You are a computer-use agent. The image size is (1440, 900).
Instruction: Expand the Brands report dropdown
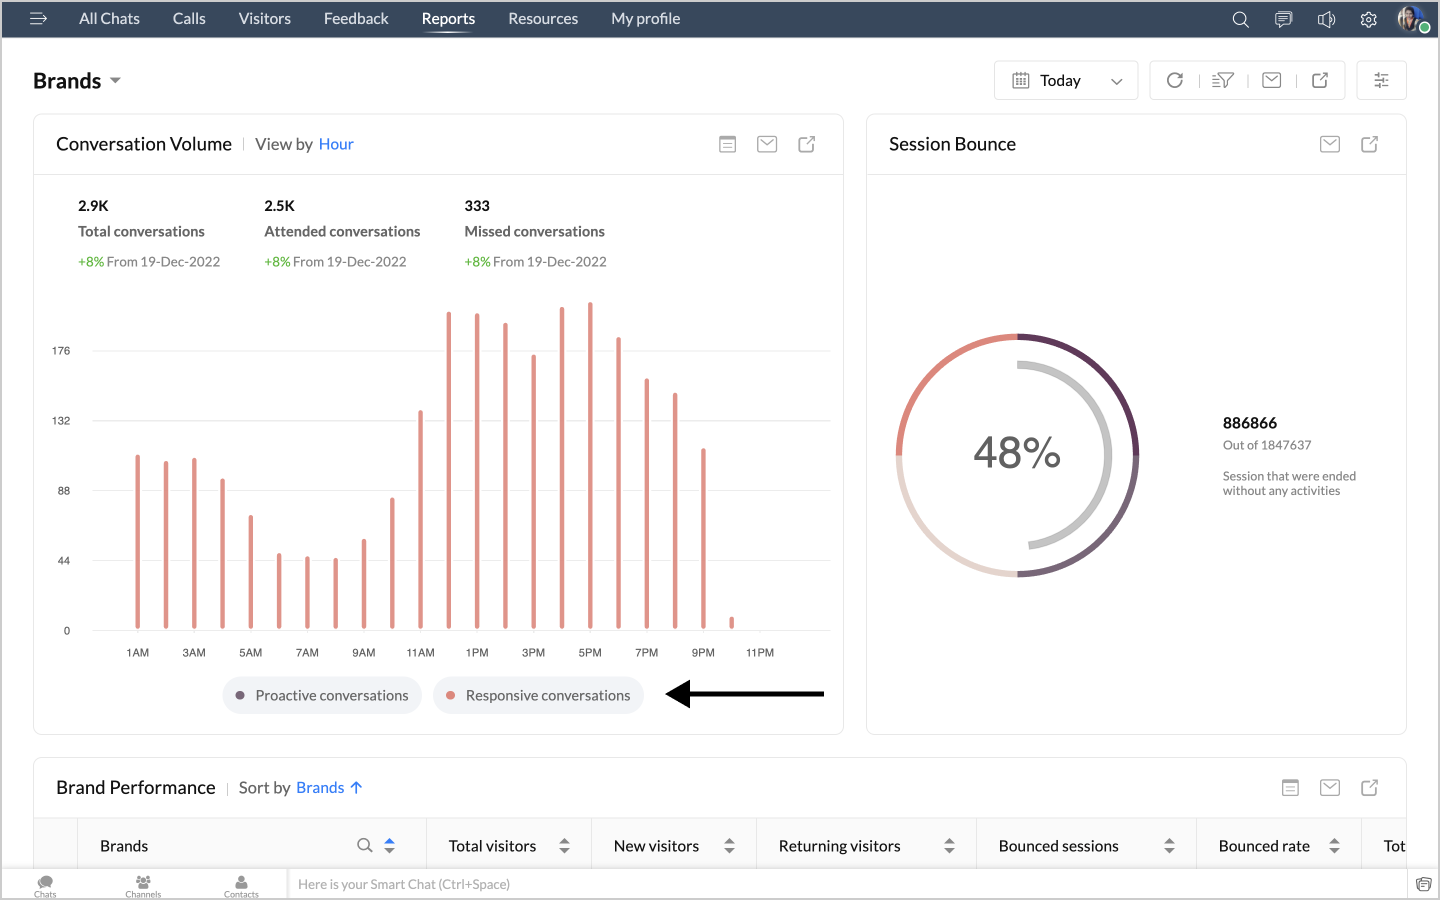click(115, 80)
